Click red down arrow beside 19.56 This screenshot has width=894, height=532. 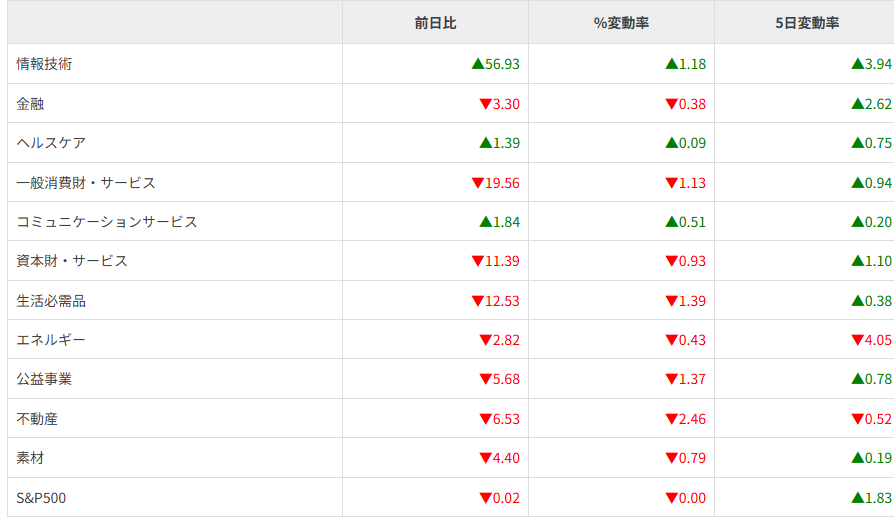477,183
